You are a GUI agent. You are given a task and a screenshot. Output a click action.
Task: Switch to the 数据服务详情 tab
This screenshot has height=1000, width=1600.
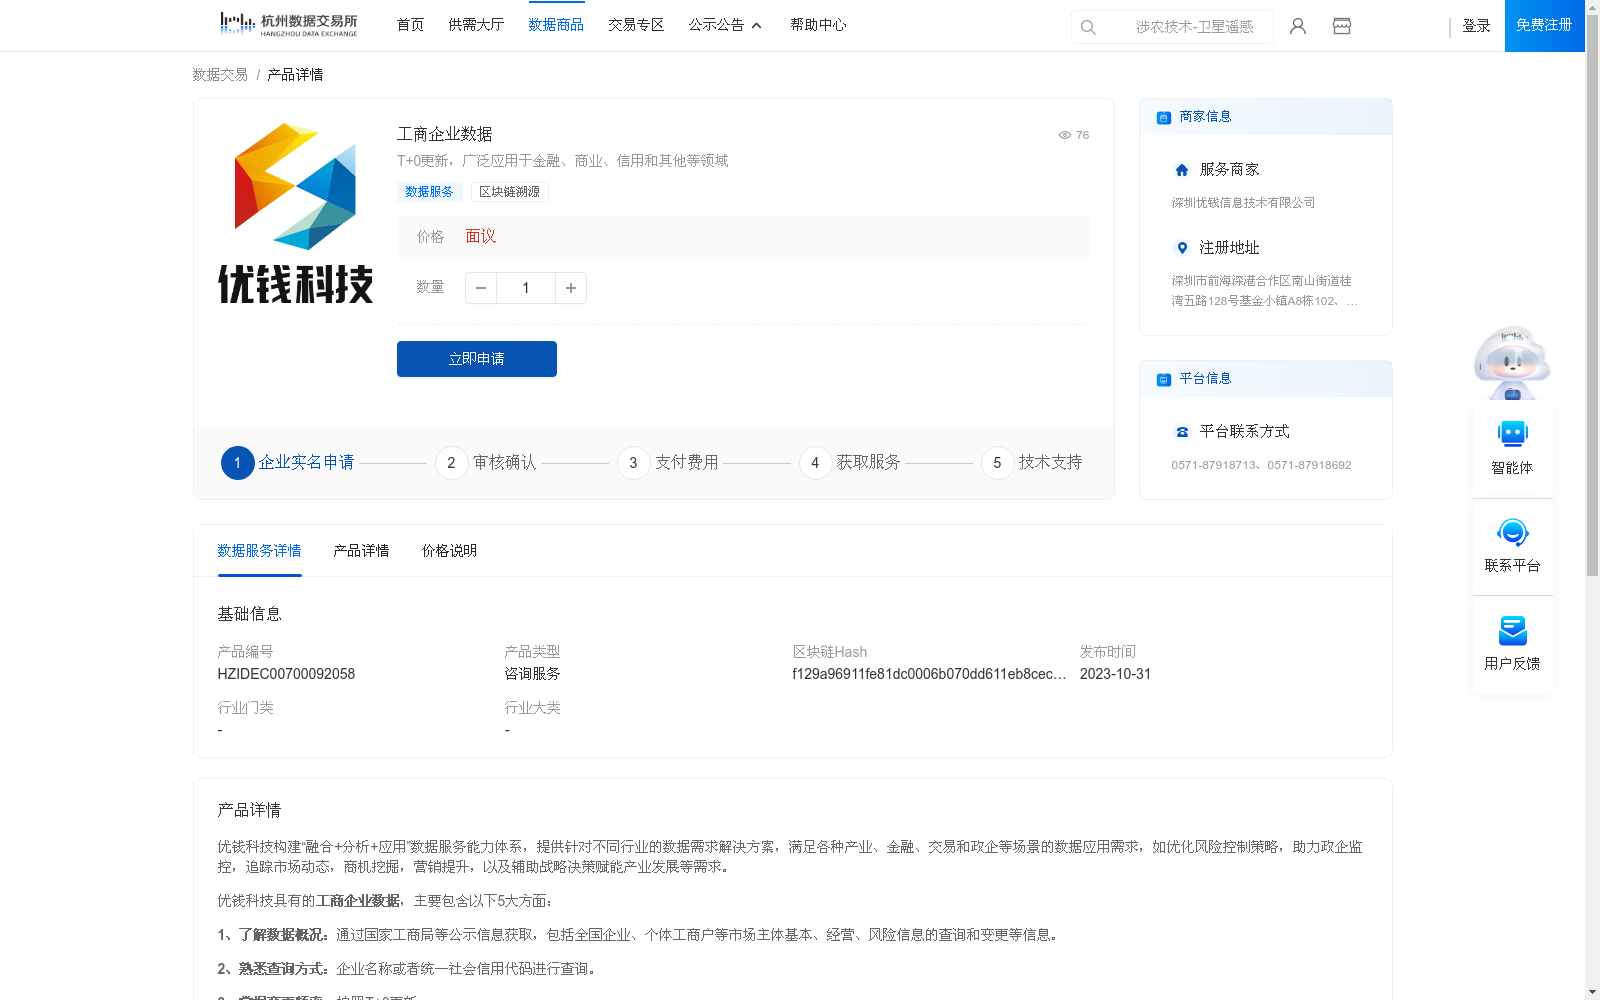pyautogui.click(x=259, y=551)
